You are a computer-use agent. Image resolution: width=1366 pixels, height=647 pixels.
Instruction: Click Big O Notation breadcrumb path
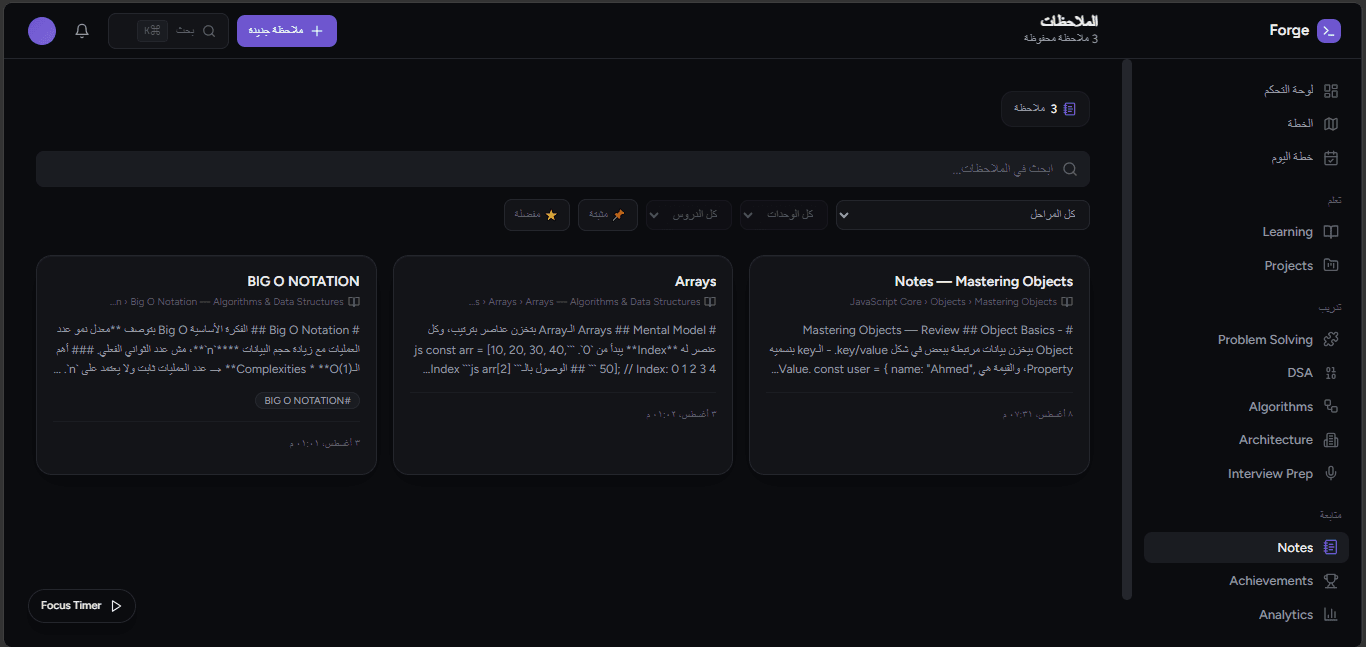click(x=227, y=302)
